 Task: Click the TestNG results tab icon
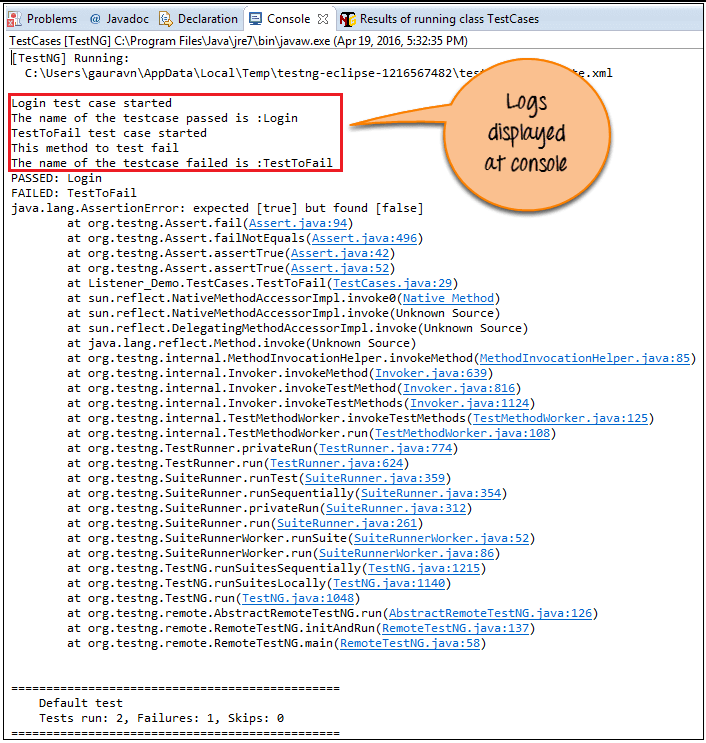347,19
